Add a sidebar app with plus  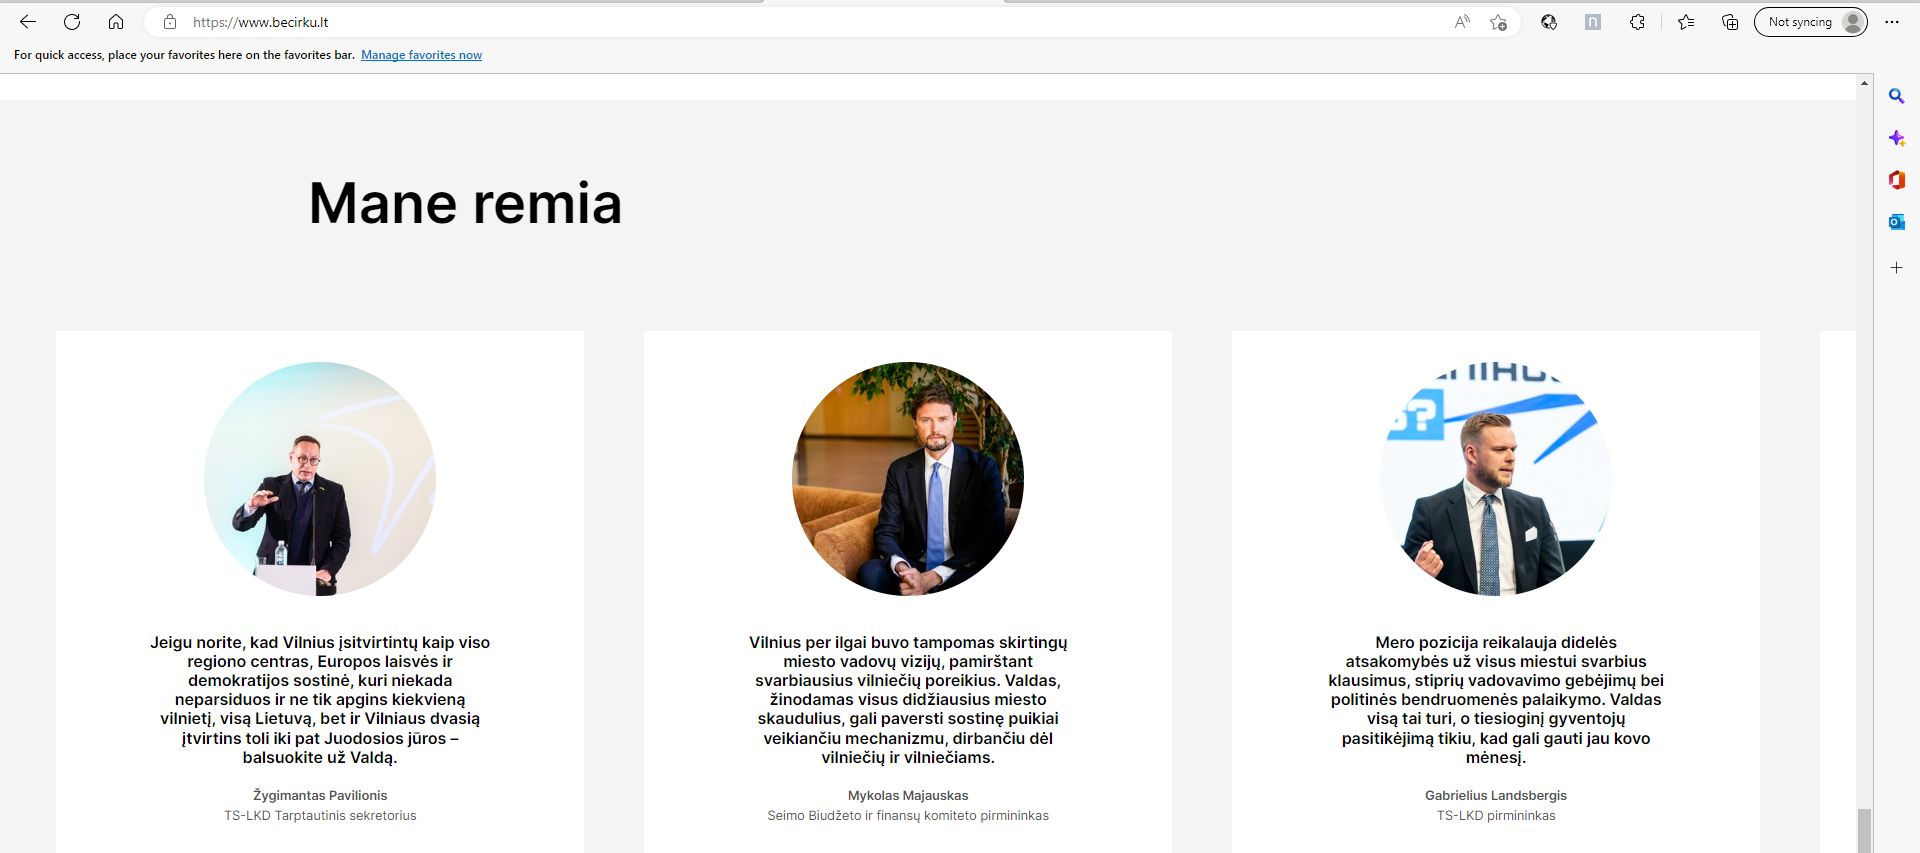click(x=1896, y=268)
